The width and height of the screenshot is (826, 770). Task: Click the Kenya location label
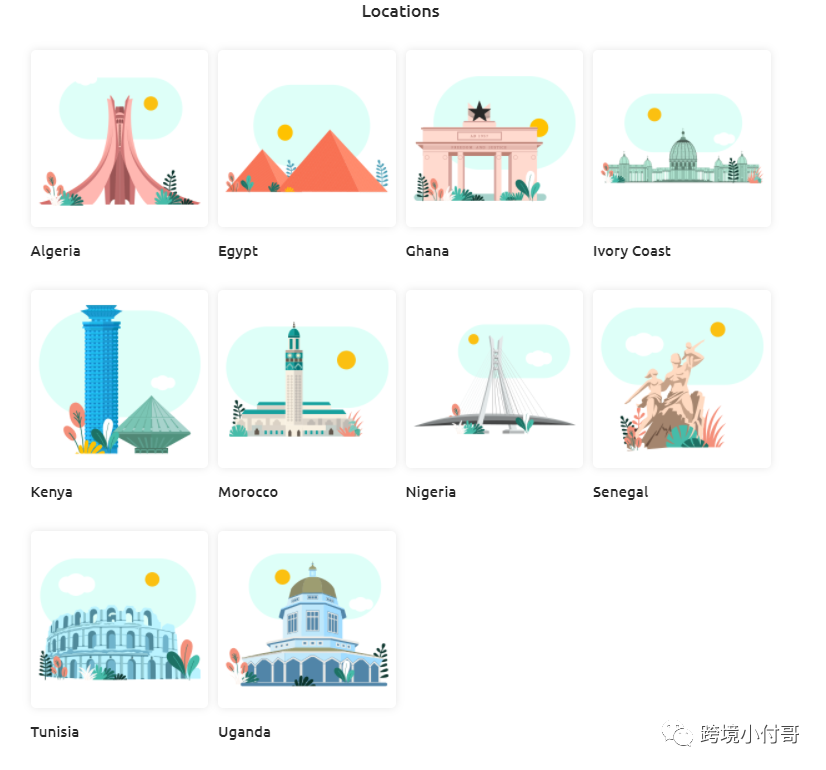(52, 492)
